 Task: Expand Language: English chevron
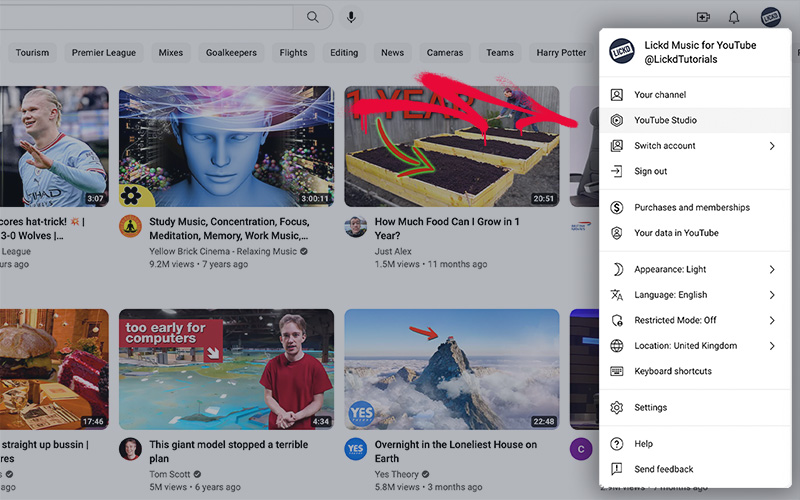tap(772, 295)
